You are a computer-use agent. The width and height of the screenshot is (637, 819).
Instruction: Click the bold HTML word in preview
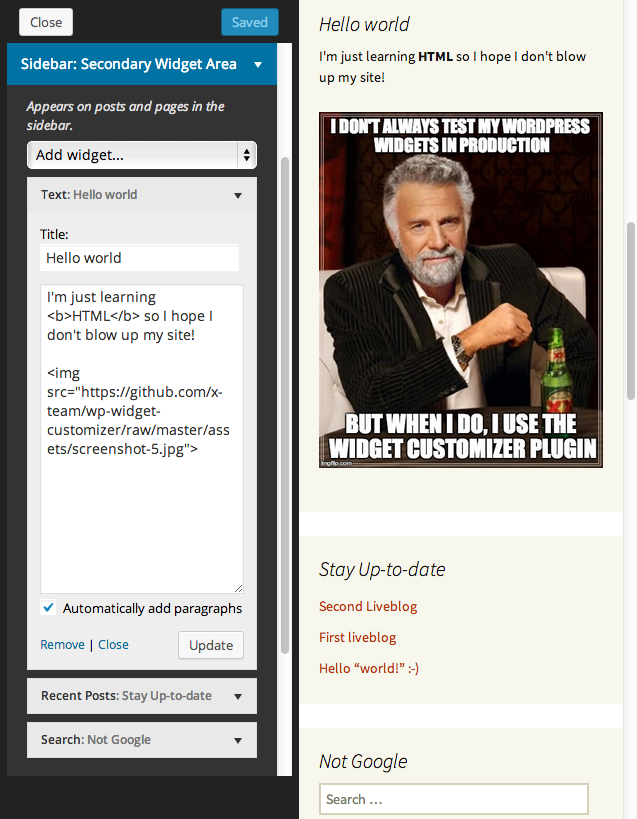[435, 56]
